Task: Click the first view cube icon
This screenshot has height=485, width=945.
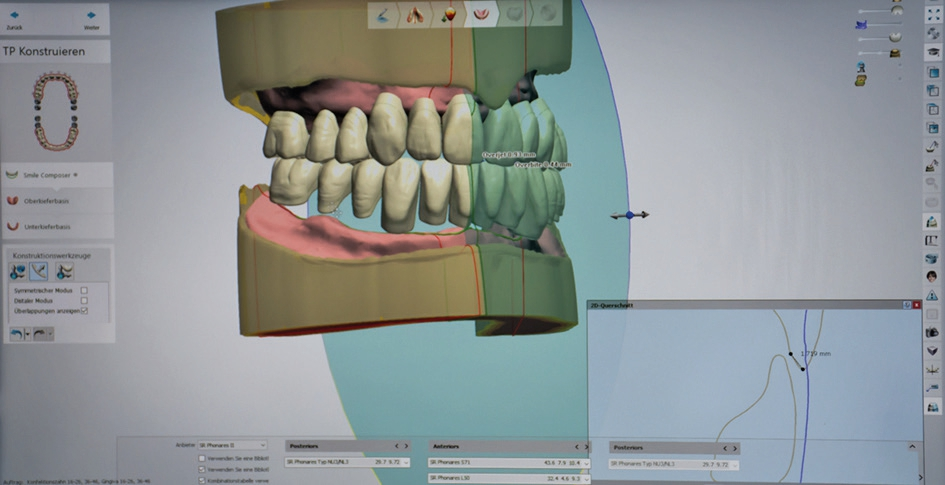Action: [932, 72]
